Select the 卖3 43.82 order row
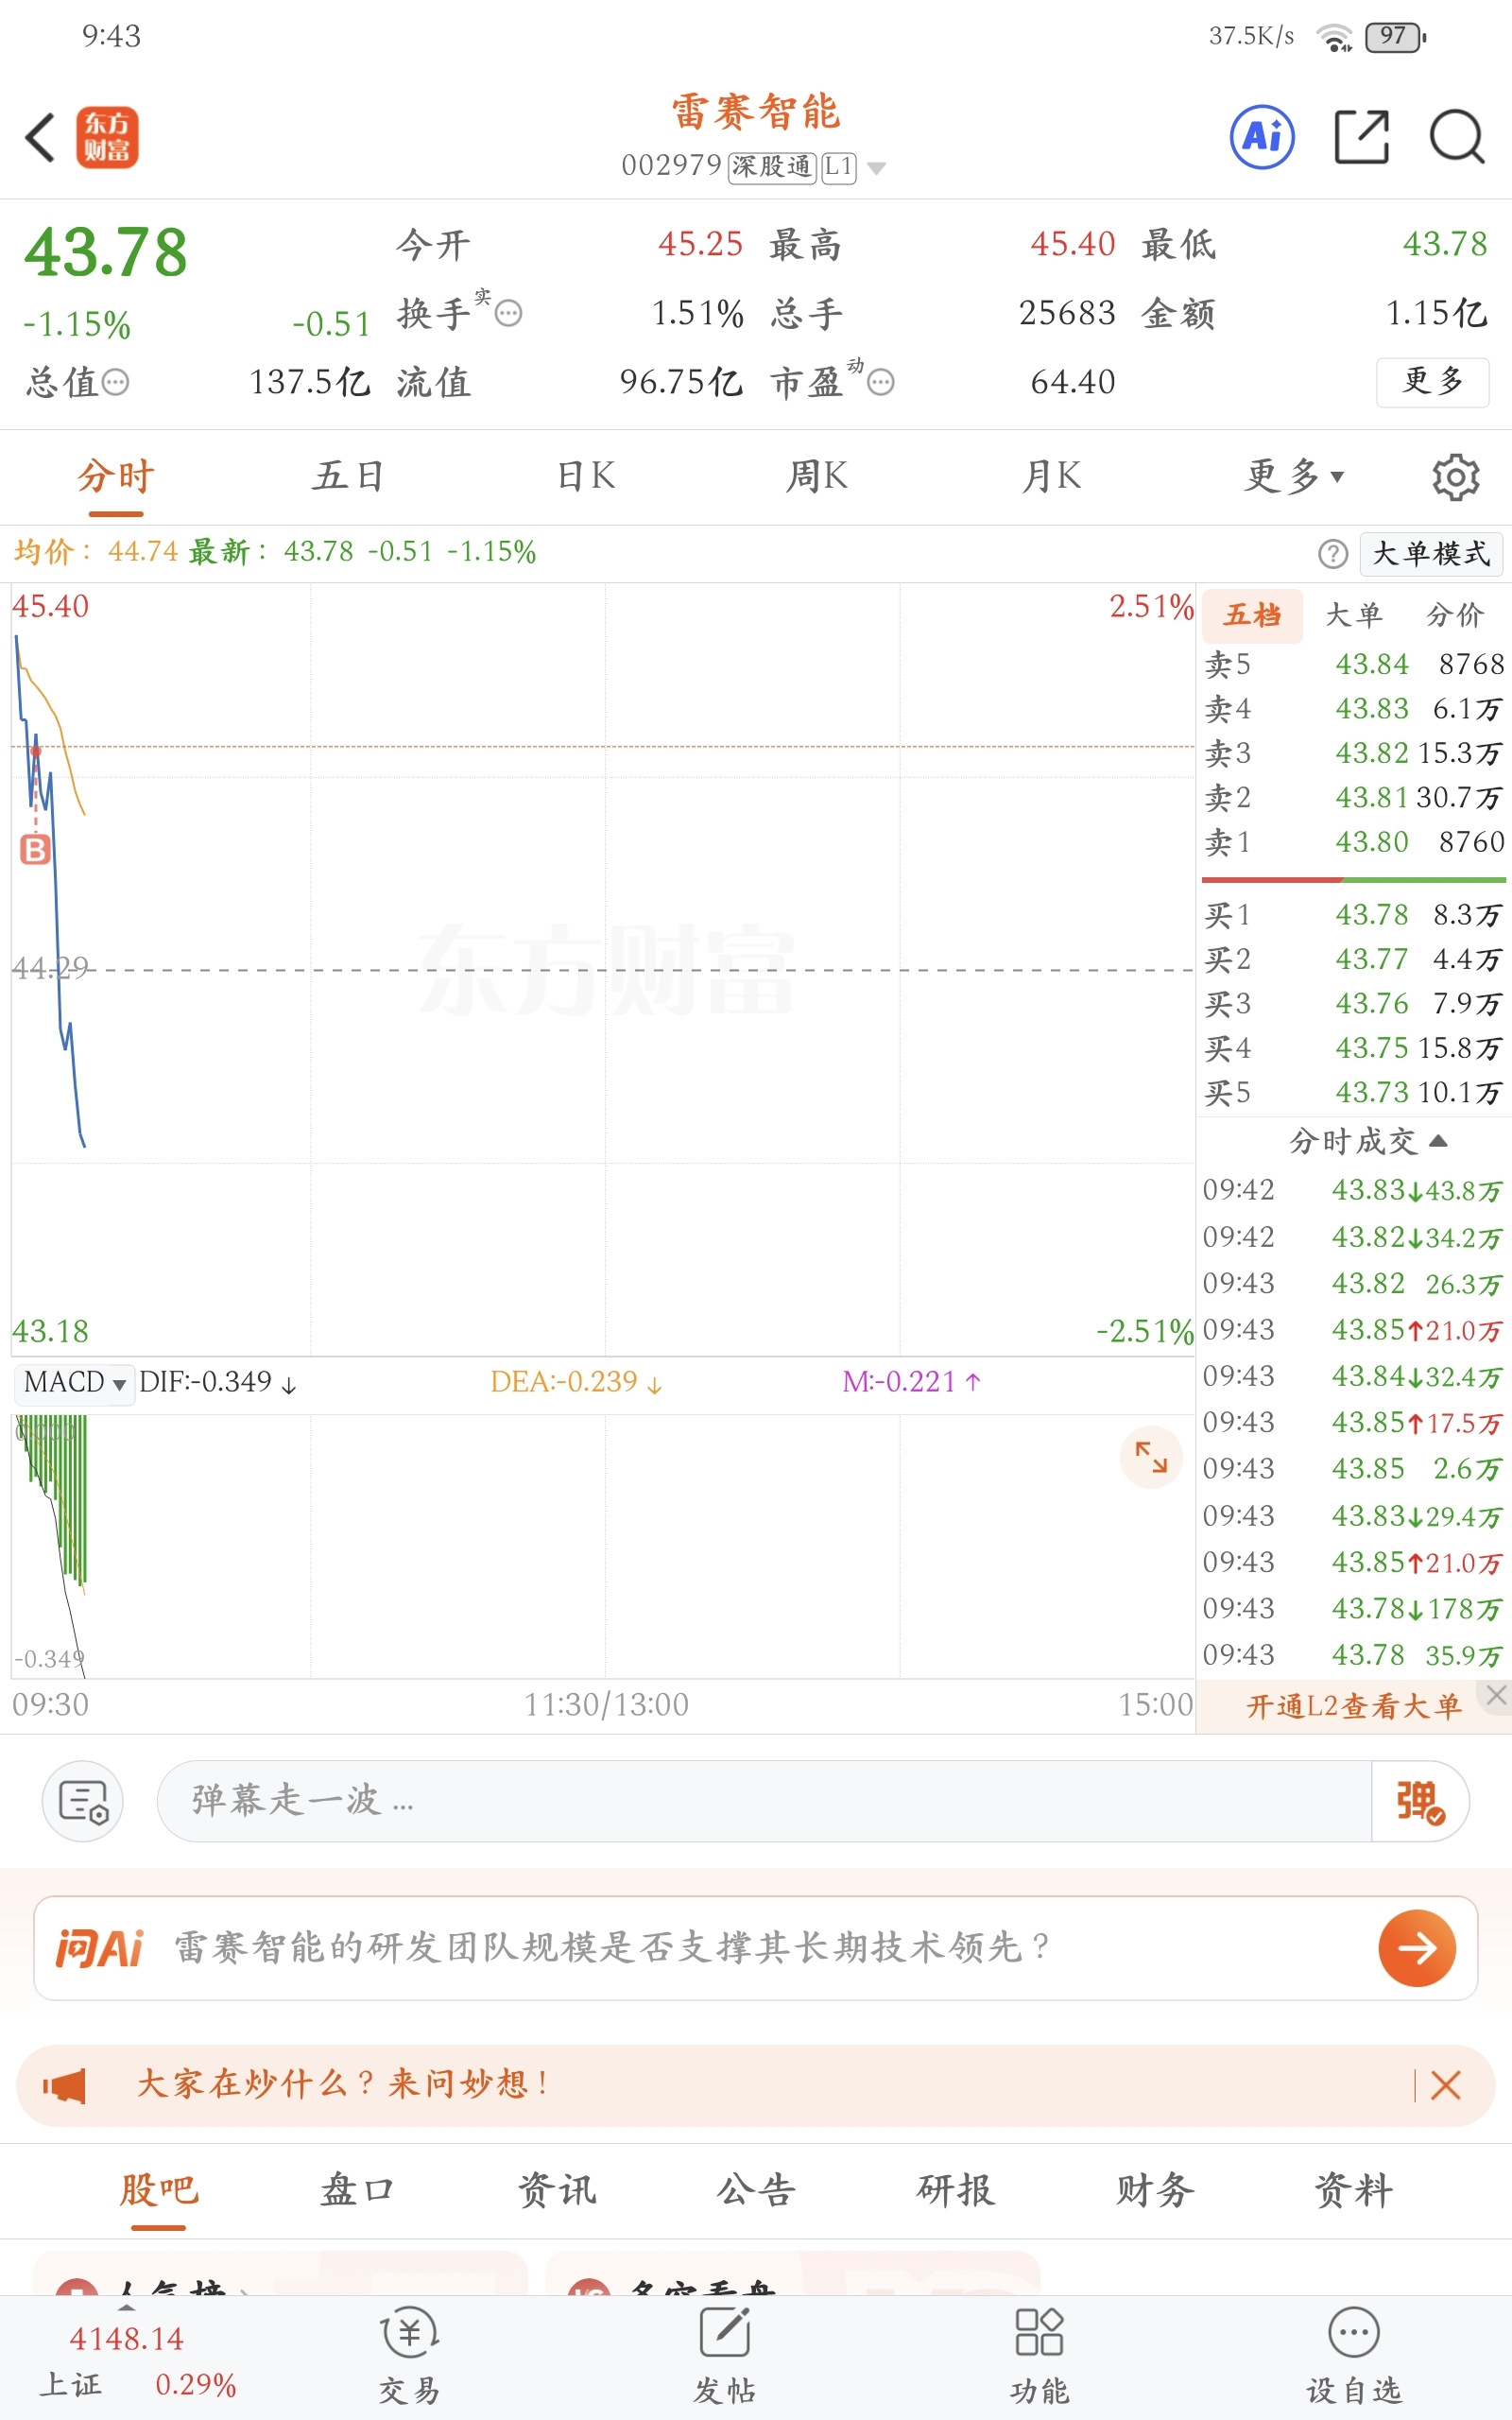 tap(1354, 753)
